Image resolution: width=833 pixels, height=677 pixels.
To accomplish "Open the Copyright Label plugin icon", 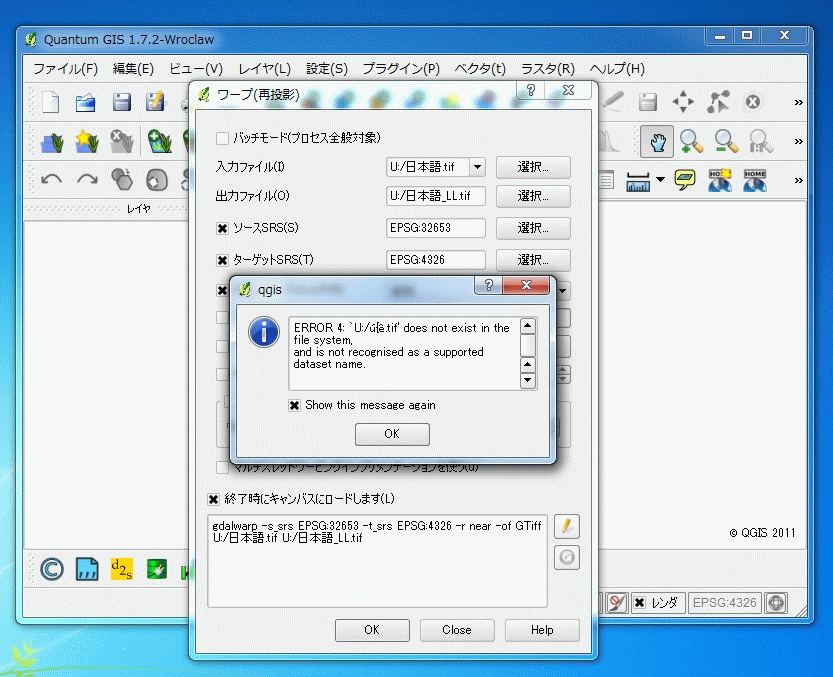I will point(51,569).
